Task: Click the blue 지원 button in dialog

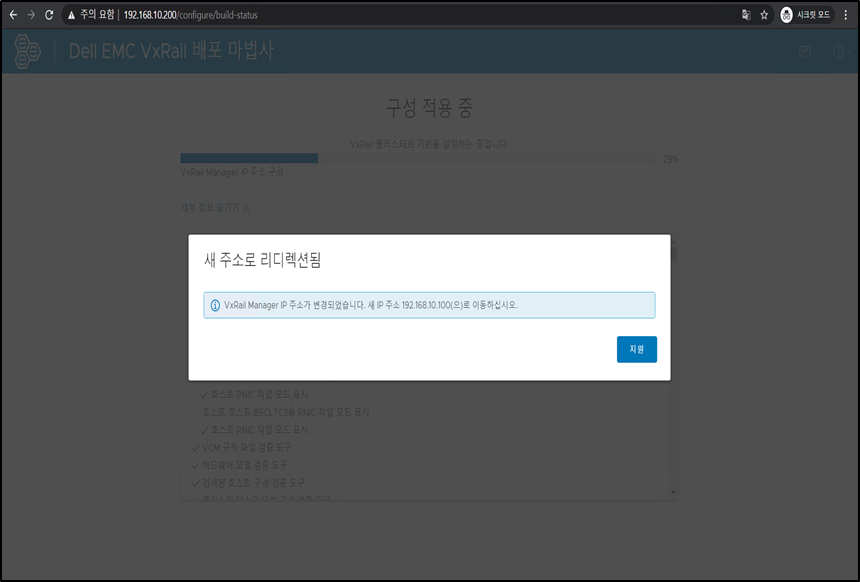Action: coord(636,349)
